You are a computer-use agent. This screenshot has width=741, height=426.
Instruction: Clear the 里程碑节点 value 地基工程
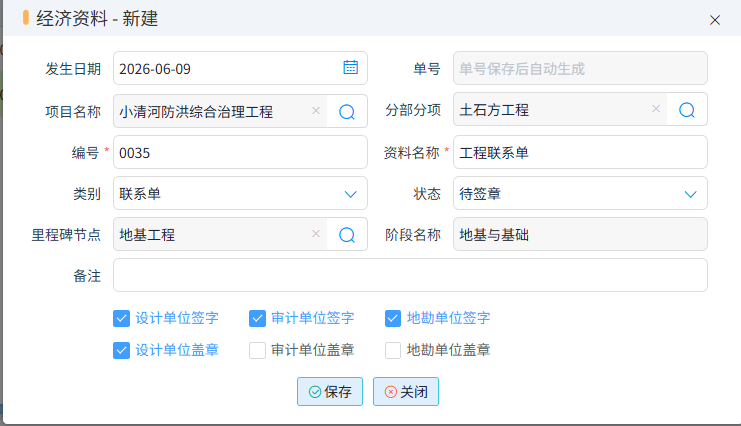(316, 234)
